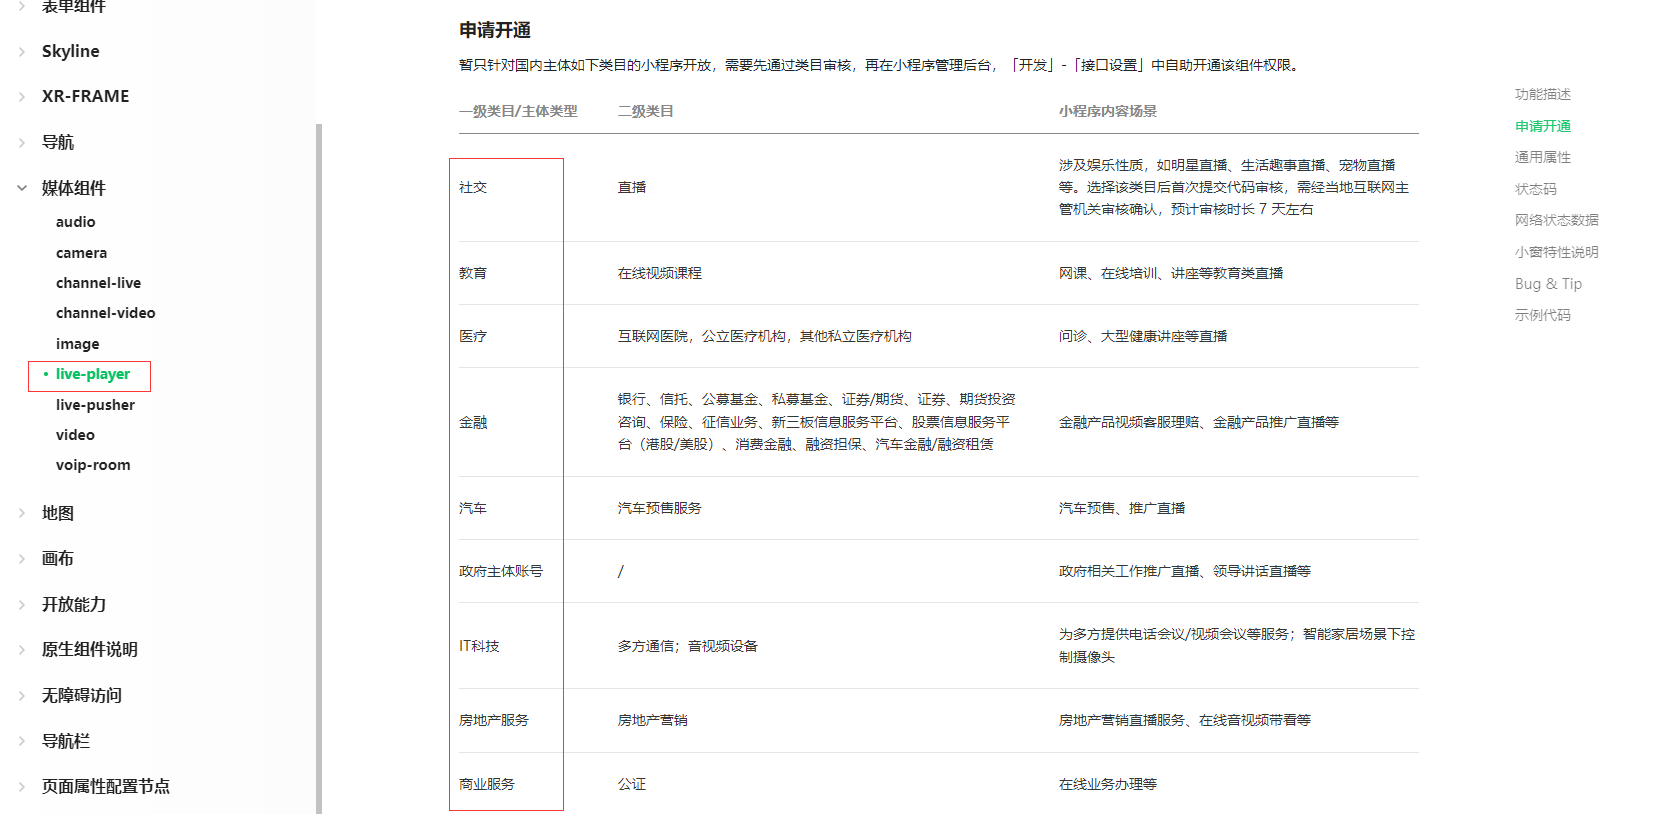The image size is (1654, 814).
Task: Expand the 页面属性配置节点 section chevron
Action: pos(22,787)
